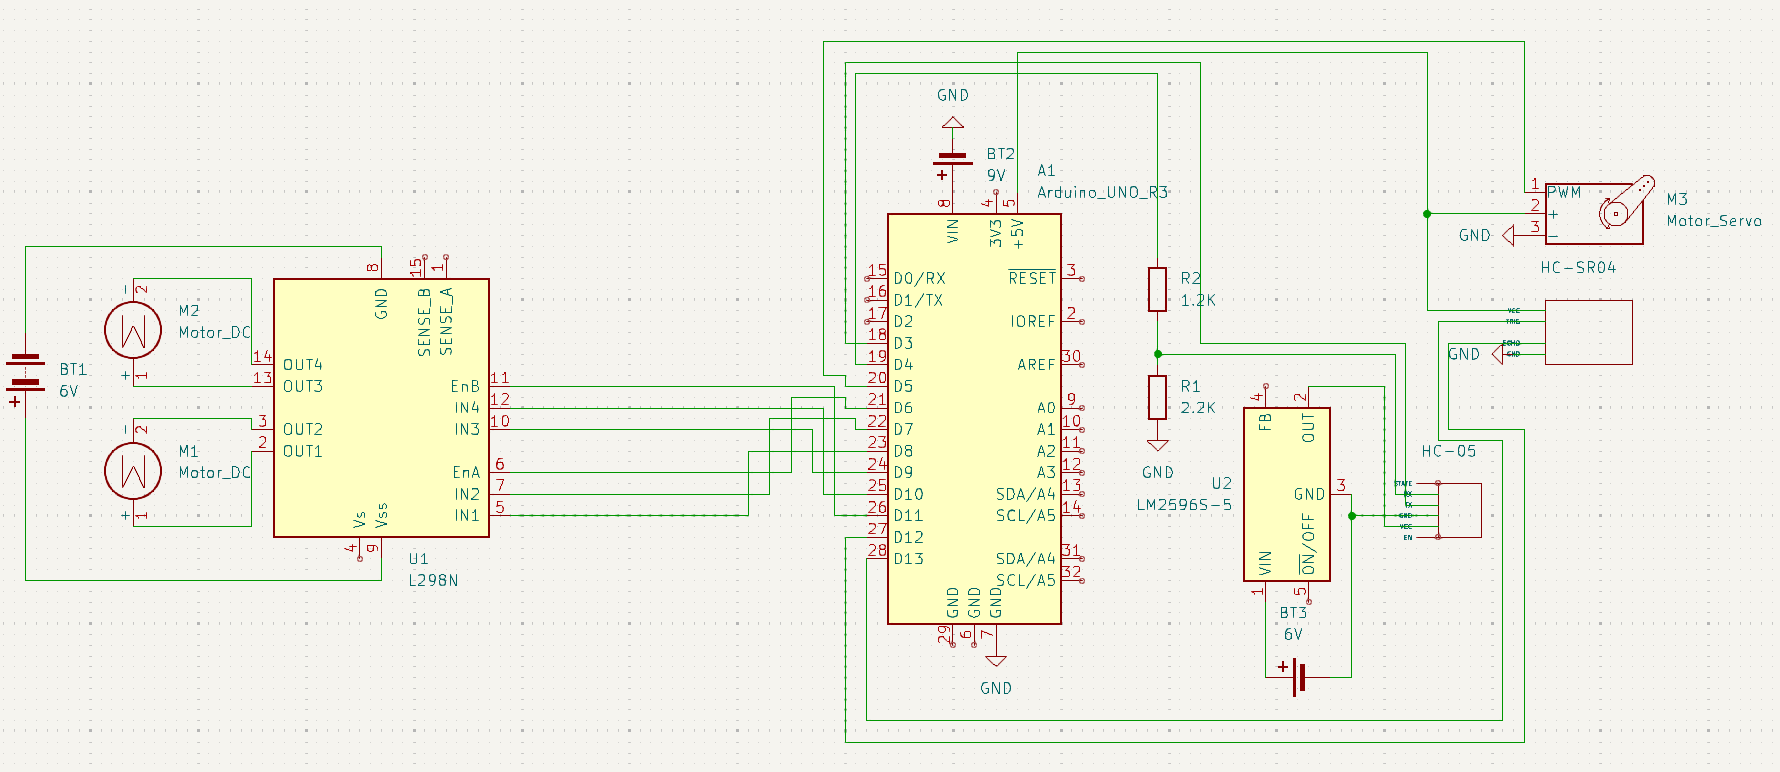This screenshot has height=772, width=1780.
Task: Select the M1 DC motor symbol
Action: (133, 471)
